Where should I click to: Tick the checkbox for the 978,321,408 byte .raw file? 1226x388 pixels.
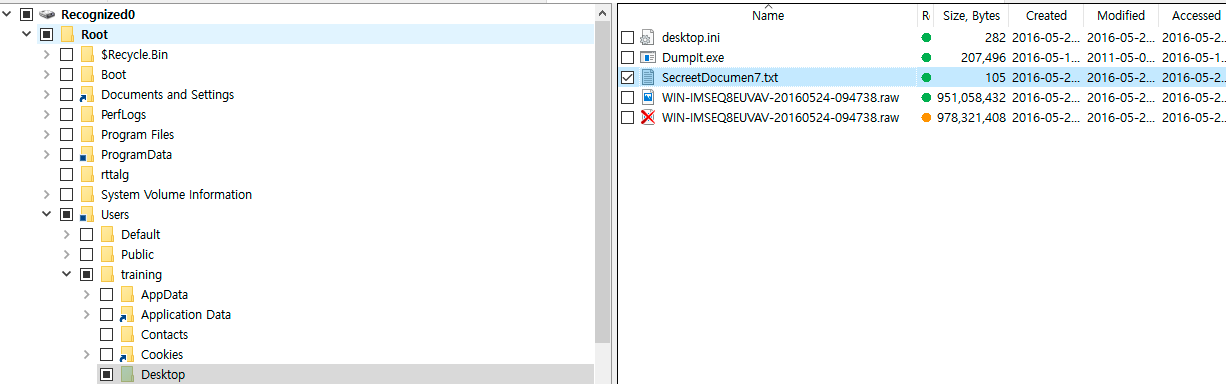[x=627, y=118]
